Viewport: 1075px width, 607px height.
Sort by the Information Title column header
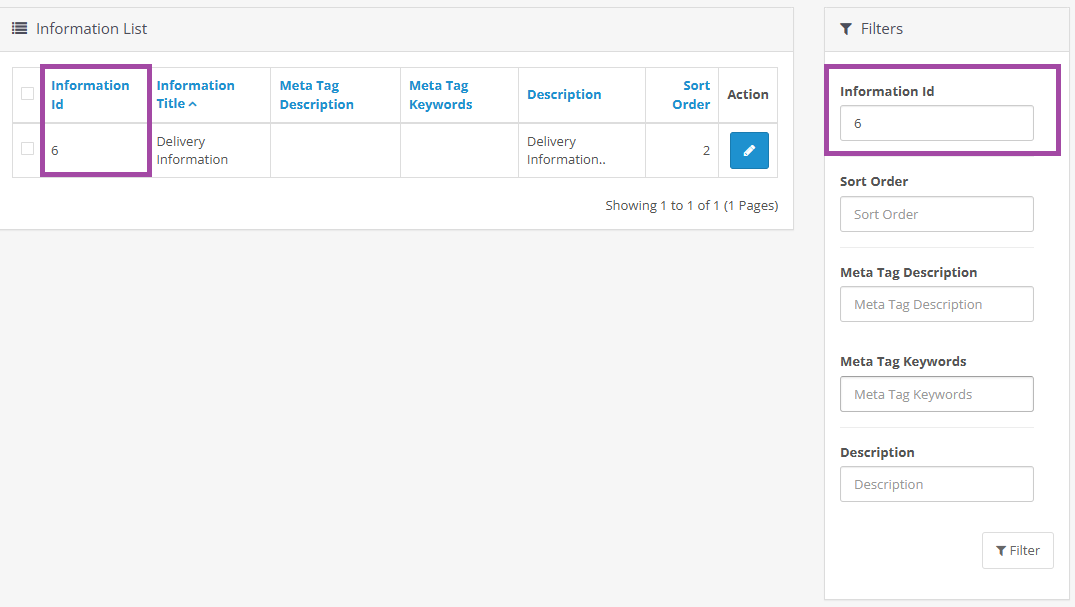pos(195,86)
